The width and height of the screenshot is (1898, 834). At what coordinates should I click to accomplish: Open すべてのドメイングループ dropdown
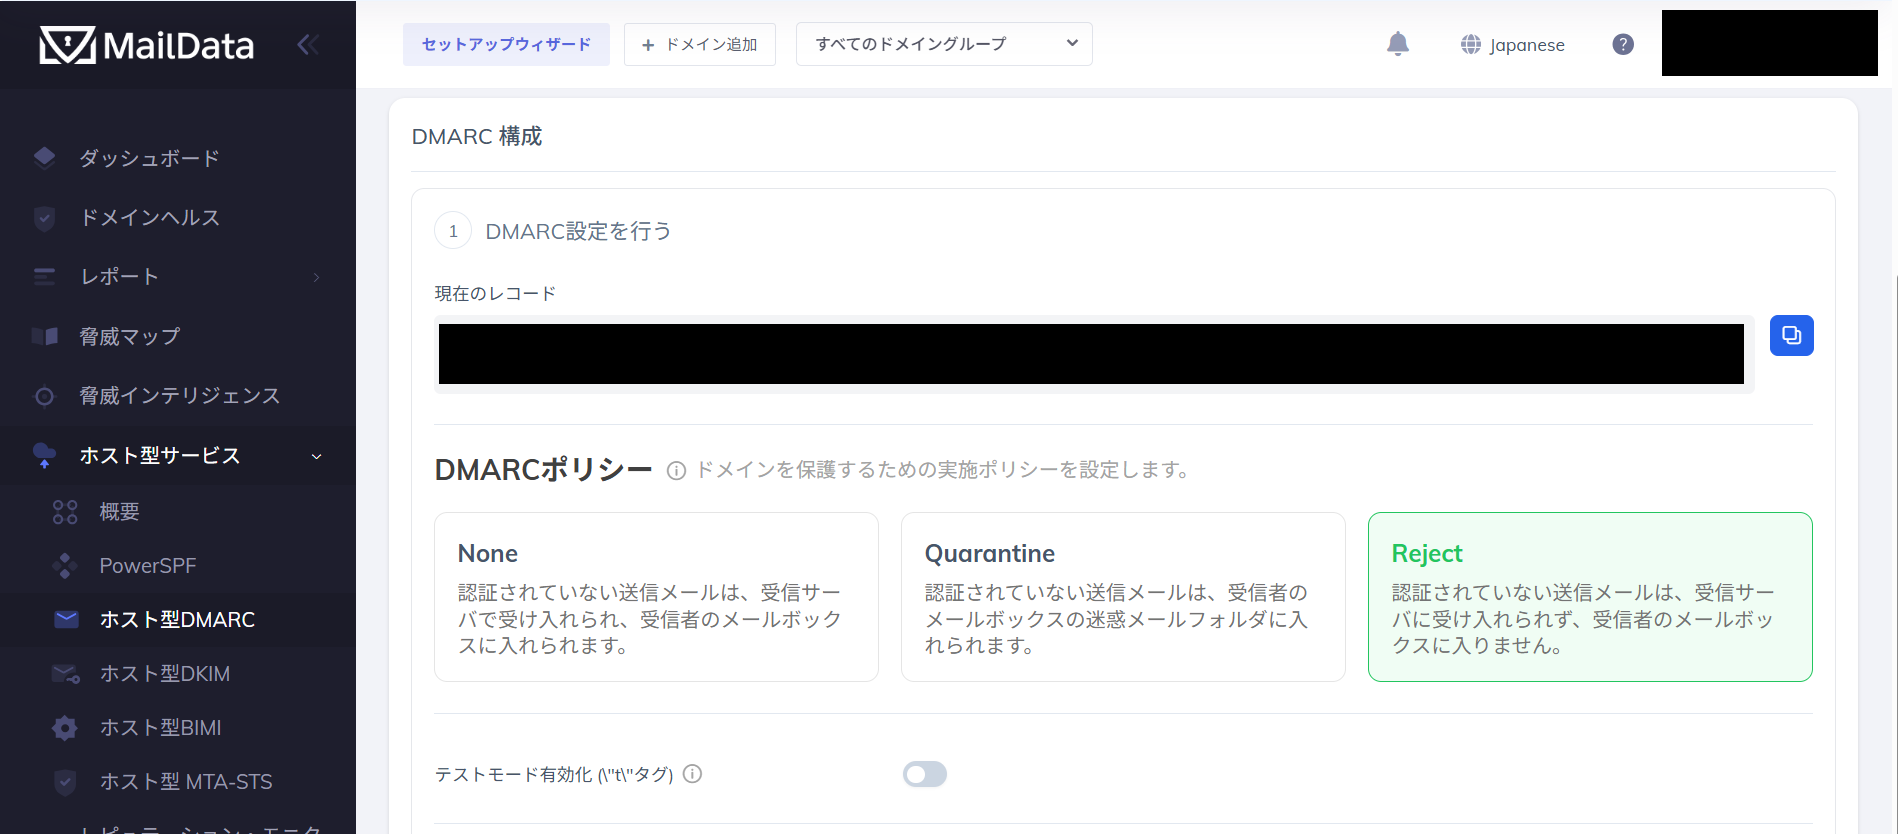(944, 44)
